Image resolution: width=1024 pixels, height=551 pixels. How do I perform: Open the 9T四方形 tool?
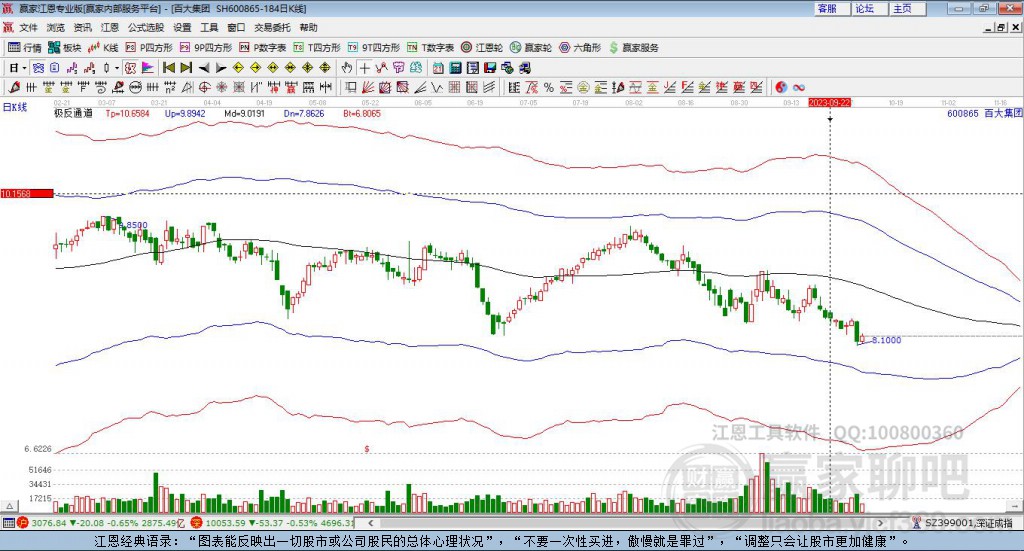pos(374,48)
